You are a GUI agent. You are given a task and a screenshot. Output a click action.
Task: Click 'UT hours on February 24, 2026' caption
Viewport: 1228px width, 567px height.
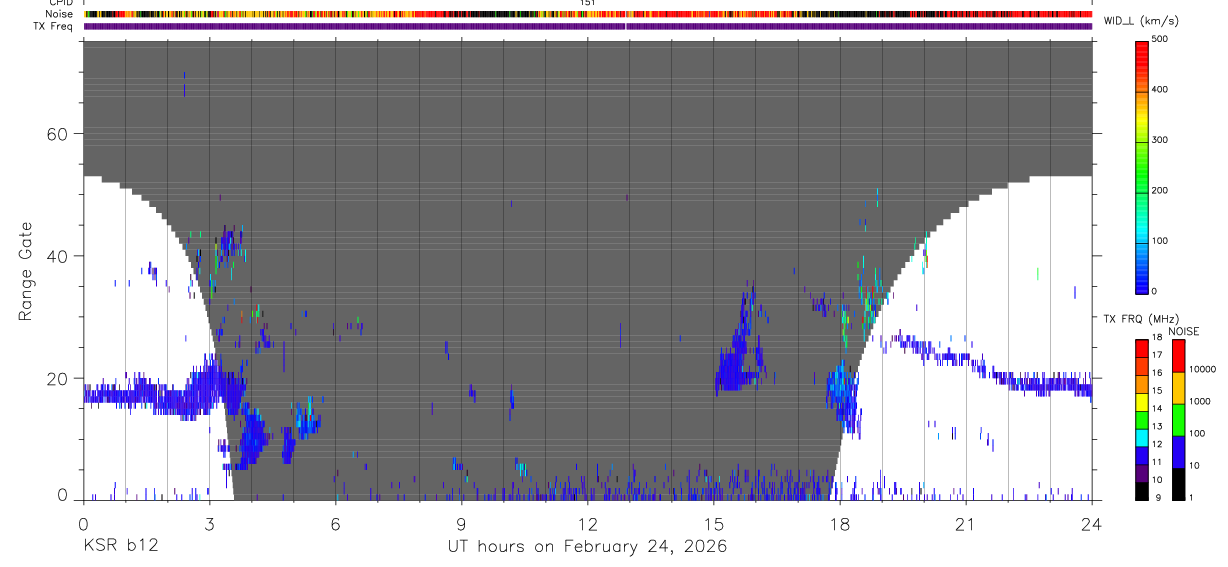588,547
